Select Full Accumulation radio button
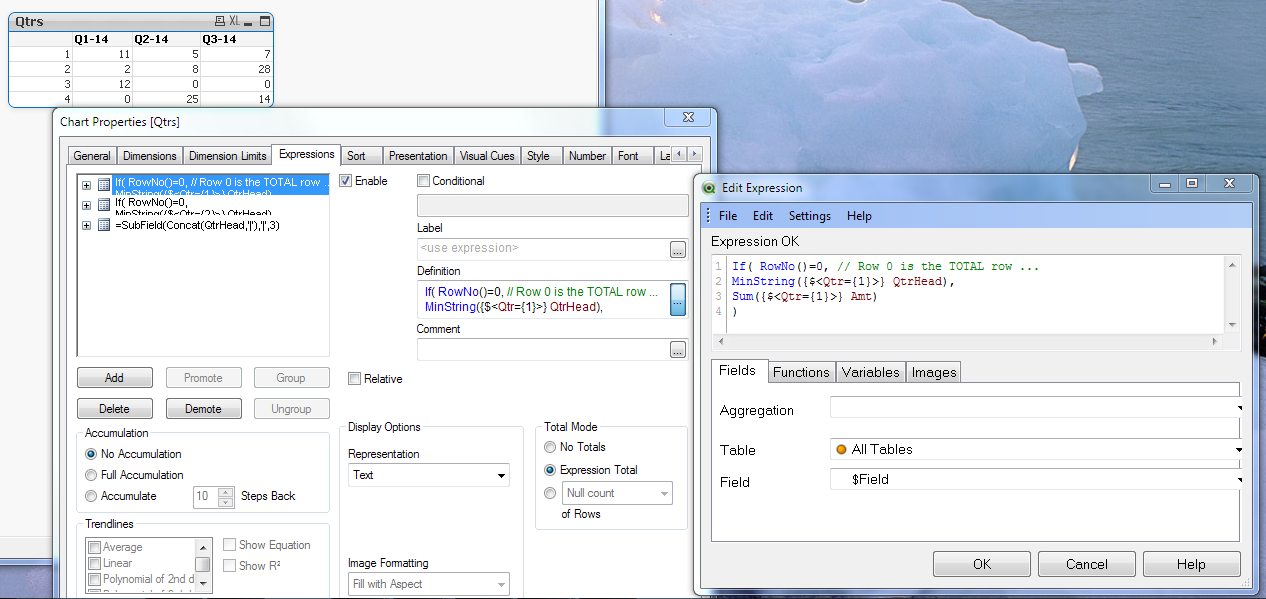The image size is (1266, 599). (92, 475)
